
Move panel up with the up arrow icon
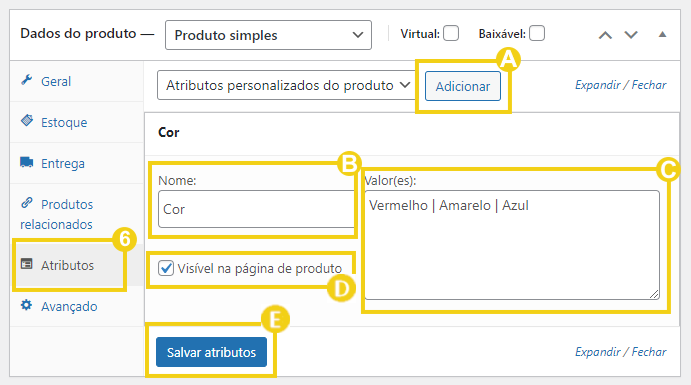[605, 35]
